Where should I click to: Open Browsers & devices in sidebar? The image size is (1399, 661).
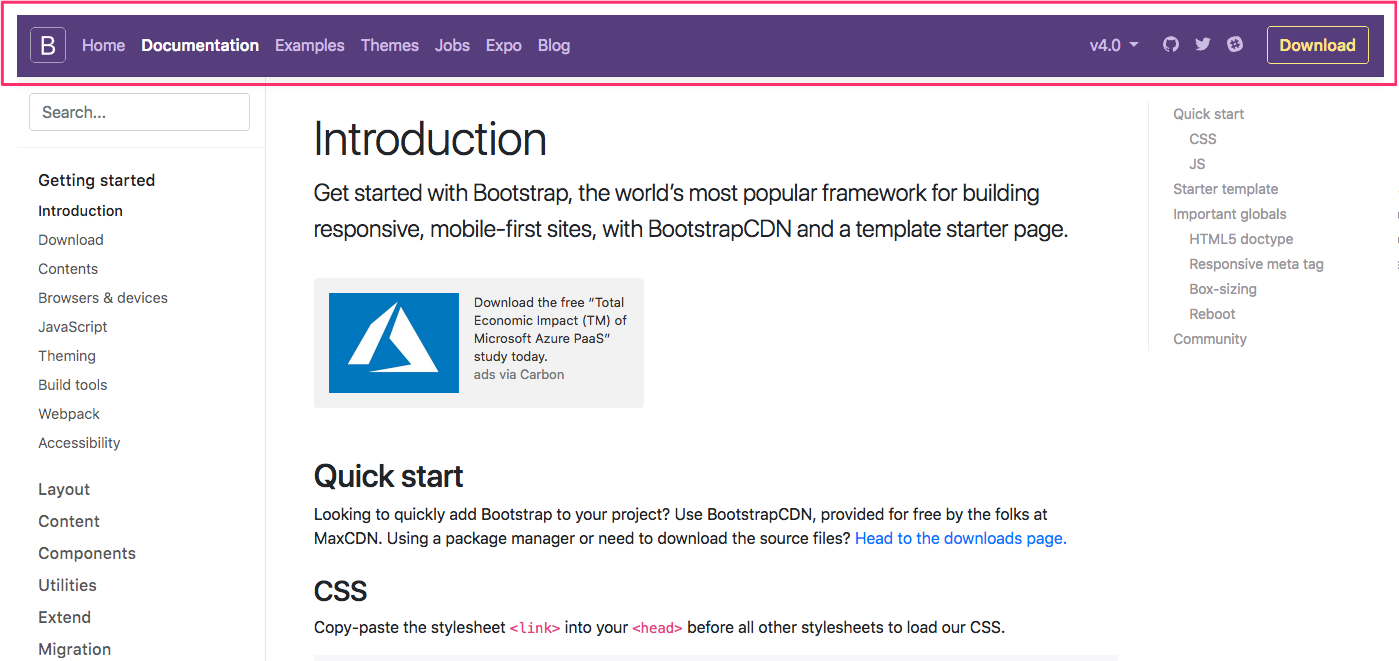103,298
